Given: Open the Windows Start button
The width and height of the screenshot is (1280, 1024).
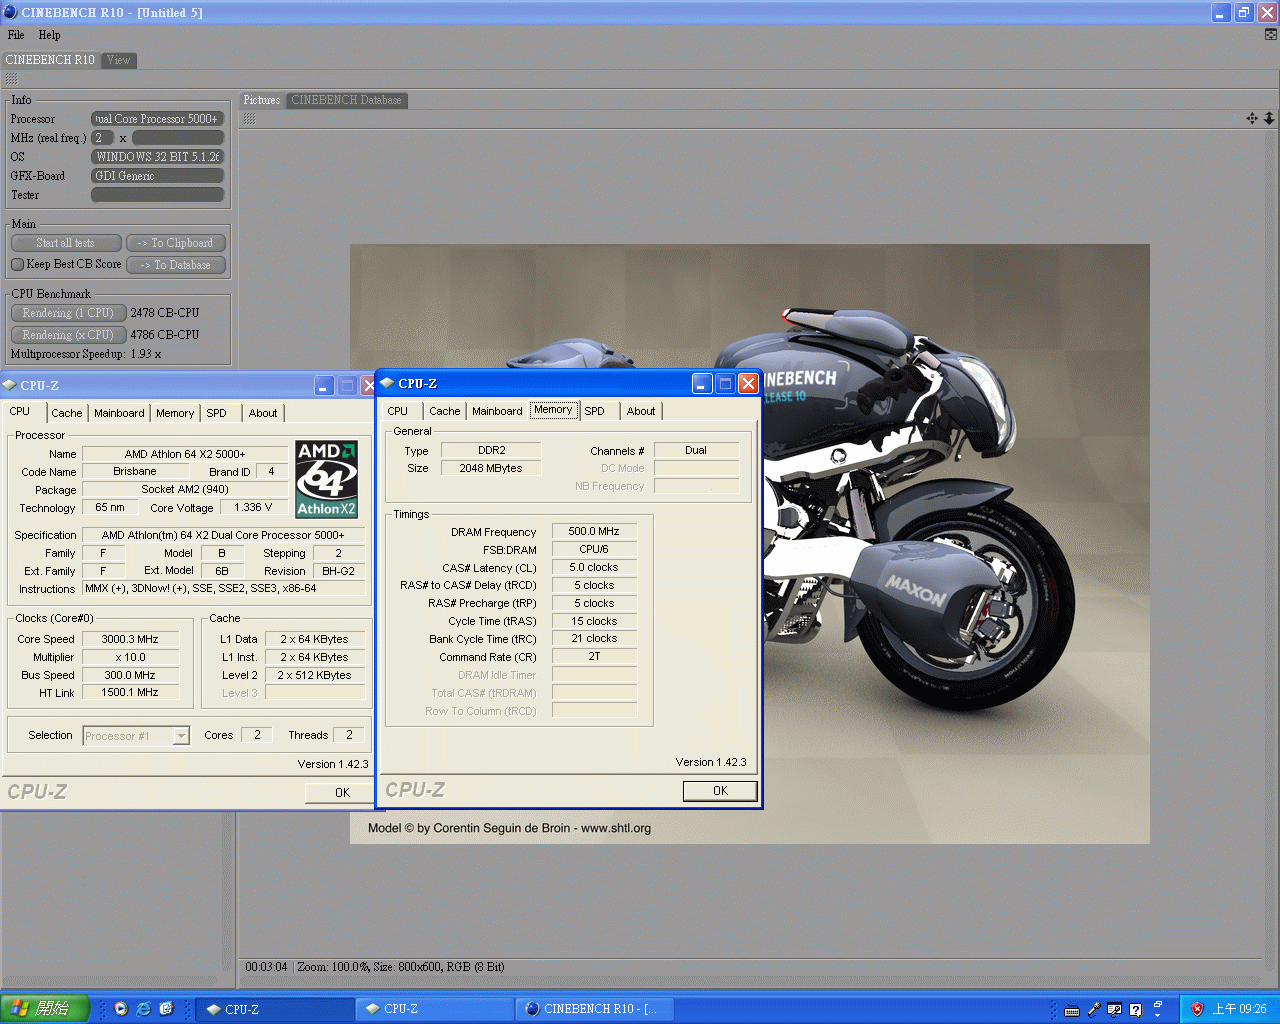Looking at the screenshot, I should pyautogui.click(x=45, y=1009).
